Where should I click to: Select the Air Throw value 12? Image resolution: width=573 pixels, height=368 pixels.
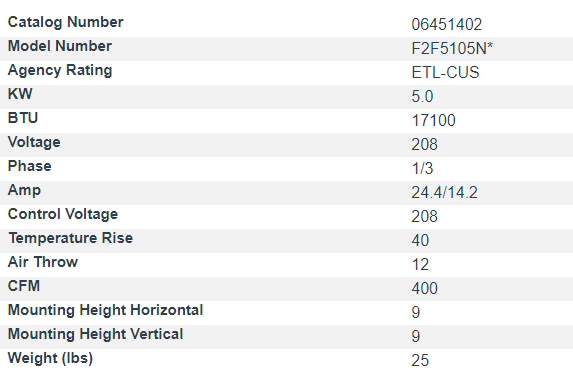tap(420, 265)
